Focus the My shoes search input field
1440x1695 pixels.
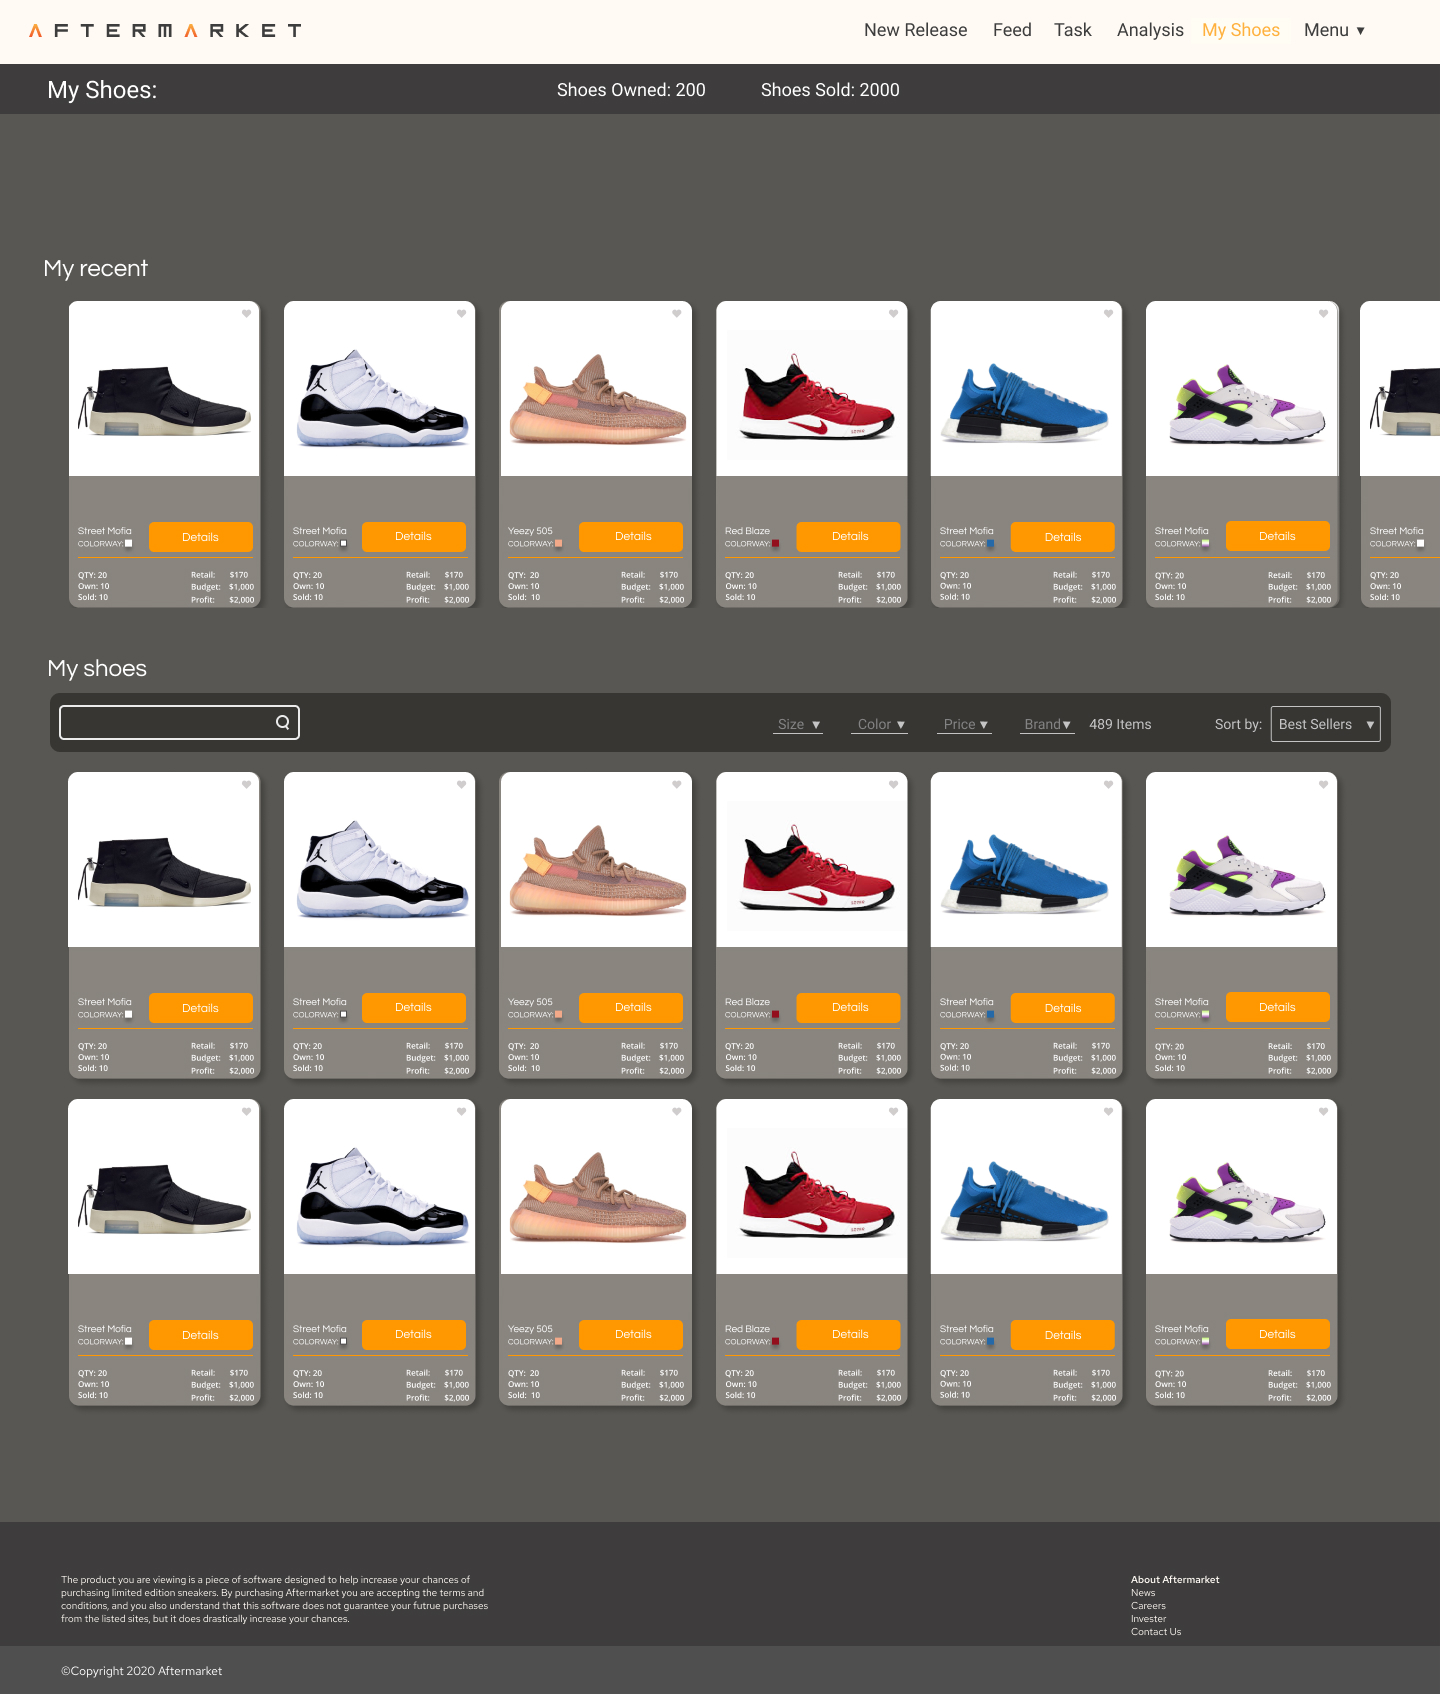click(179, 722)
